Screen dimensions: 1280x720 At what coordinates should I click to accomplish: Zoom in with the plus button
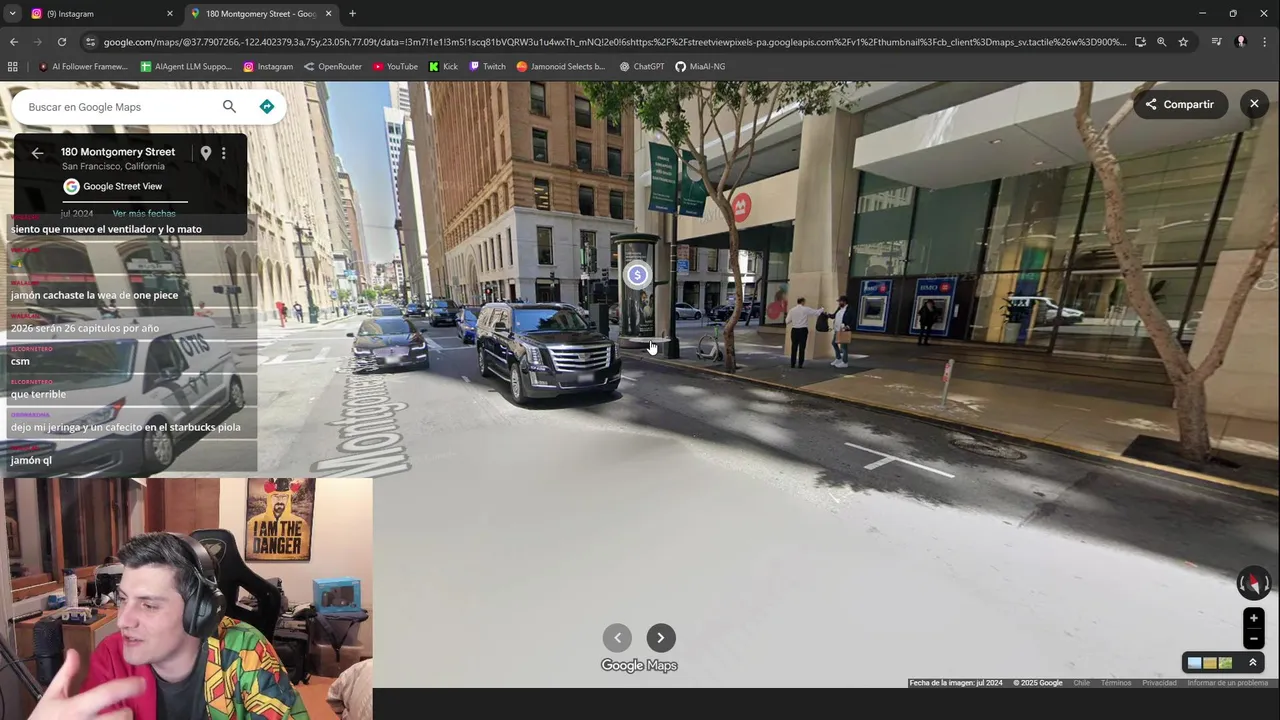coord(1254,618)
